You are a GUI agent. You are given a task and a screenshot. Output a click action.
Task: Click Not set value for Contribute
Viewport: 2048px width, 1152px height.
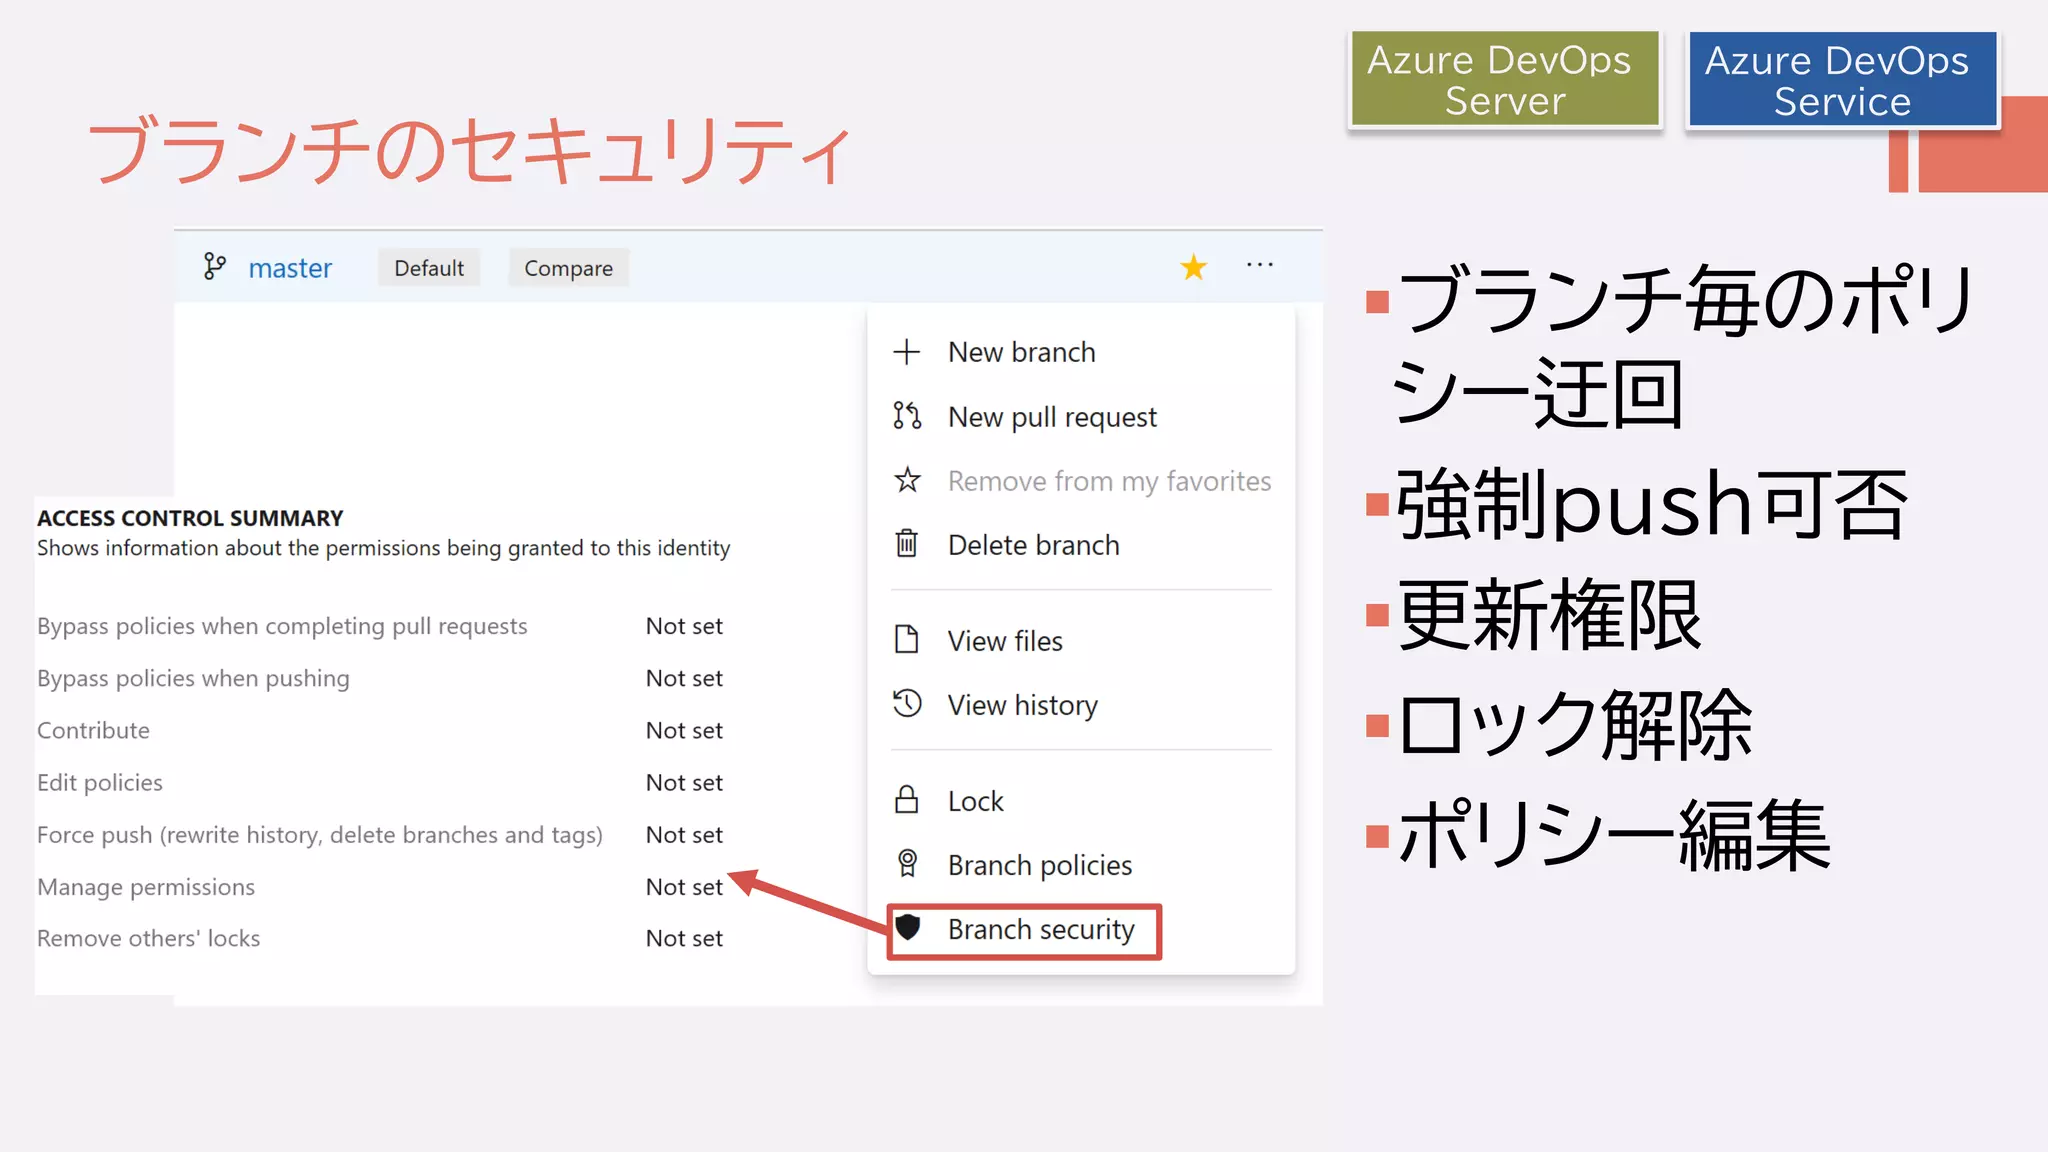[684, 730]
